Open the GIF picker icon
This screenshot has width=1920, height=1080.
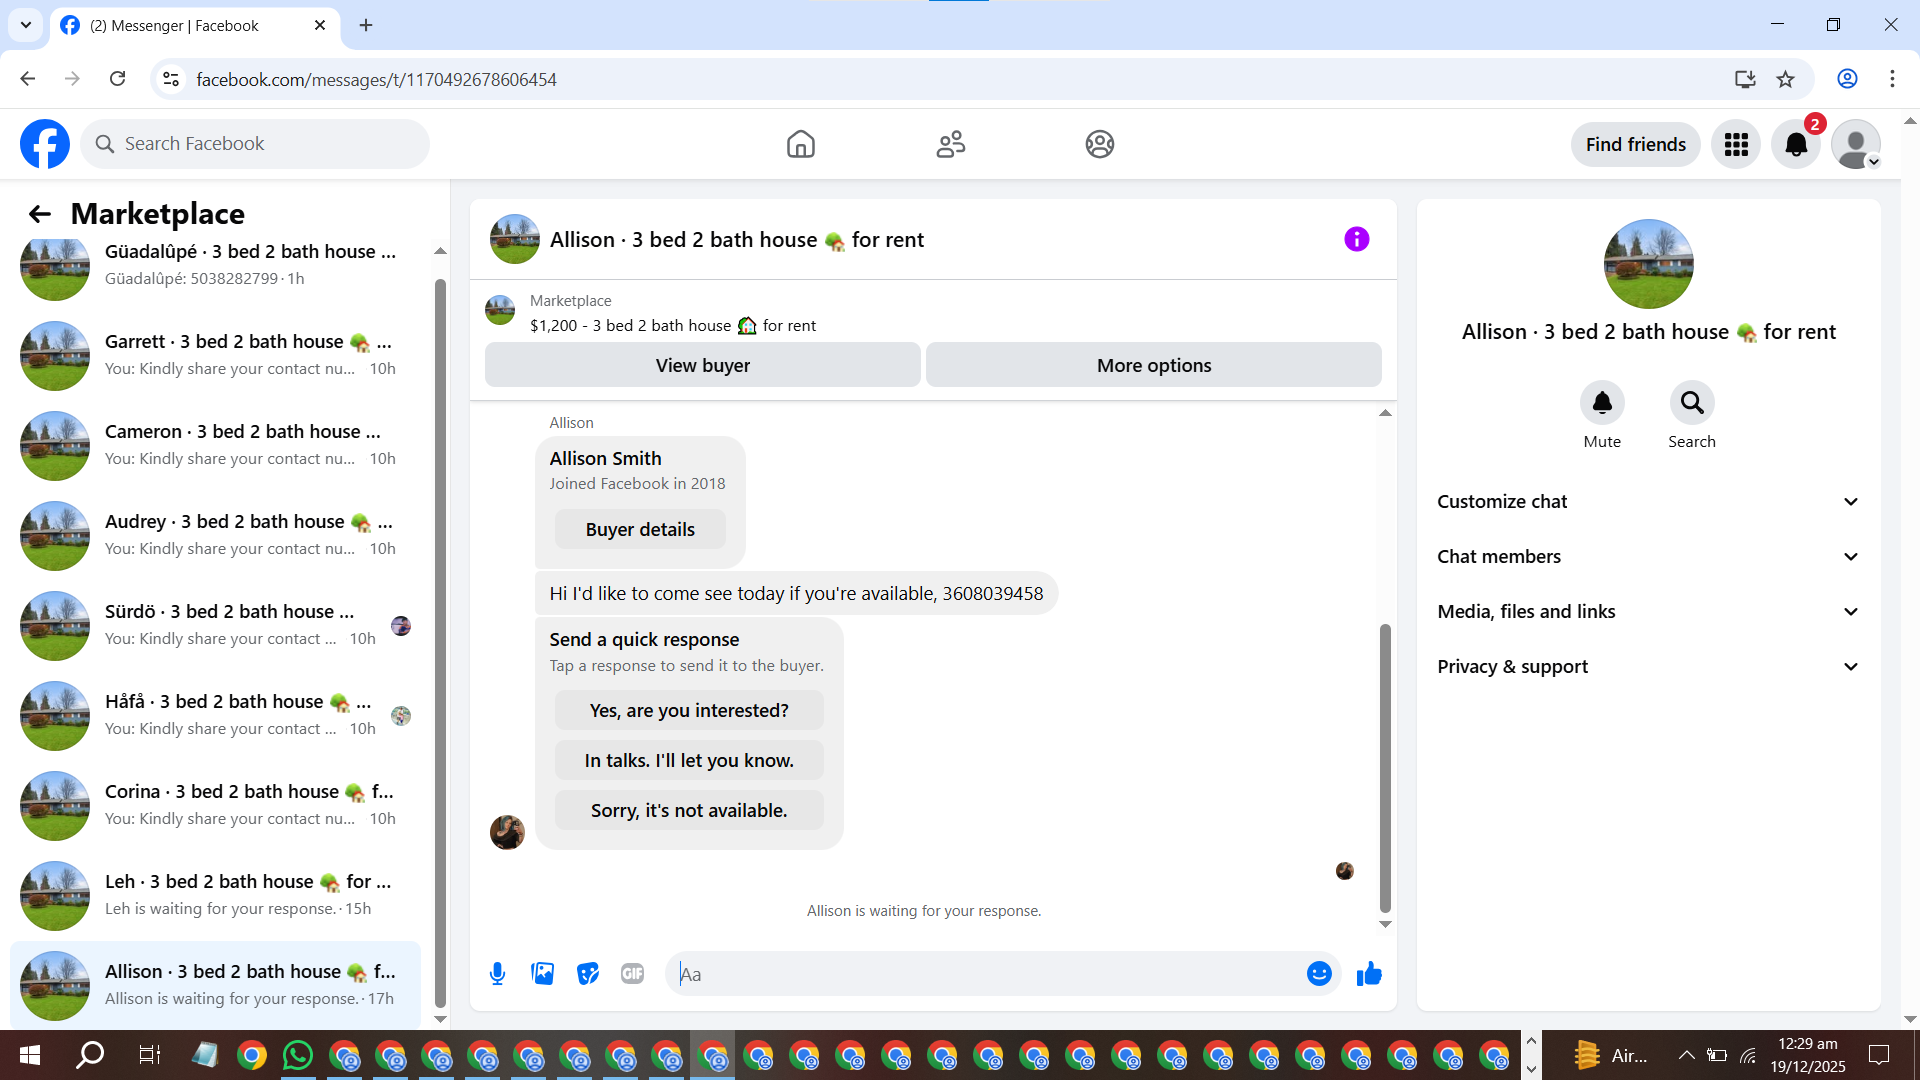[x=632, y=973]
